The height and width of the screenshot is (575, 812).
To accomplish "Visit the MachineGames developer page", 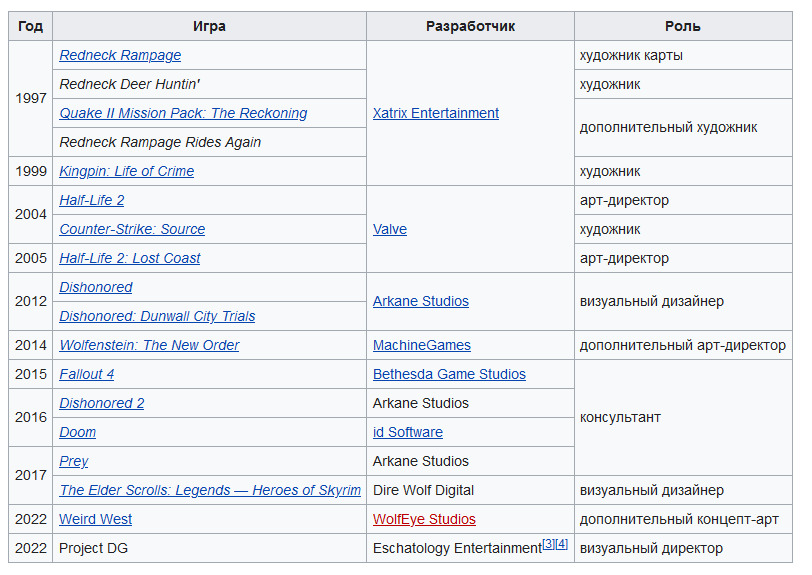I will [x=421, y=345].
